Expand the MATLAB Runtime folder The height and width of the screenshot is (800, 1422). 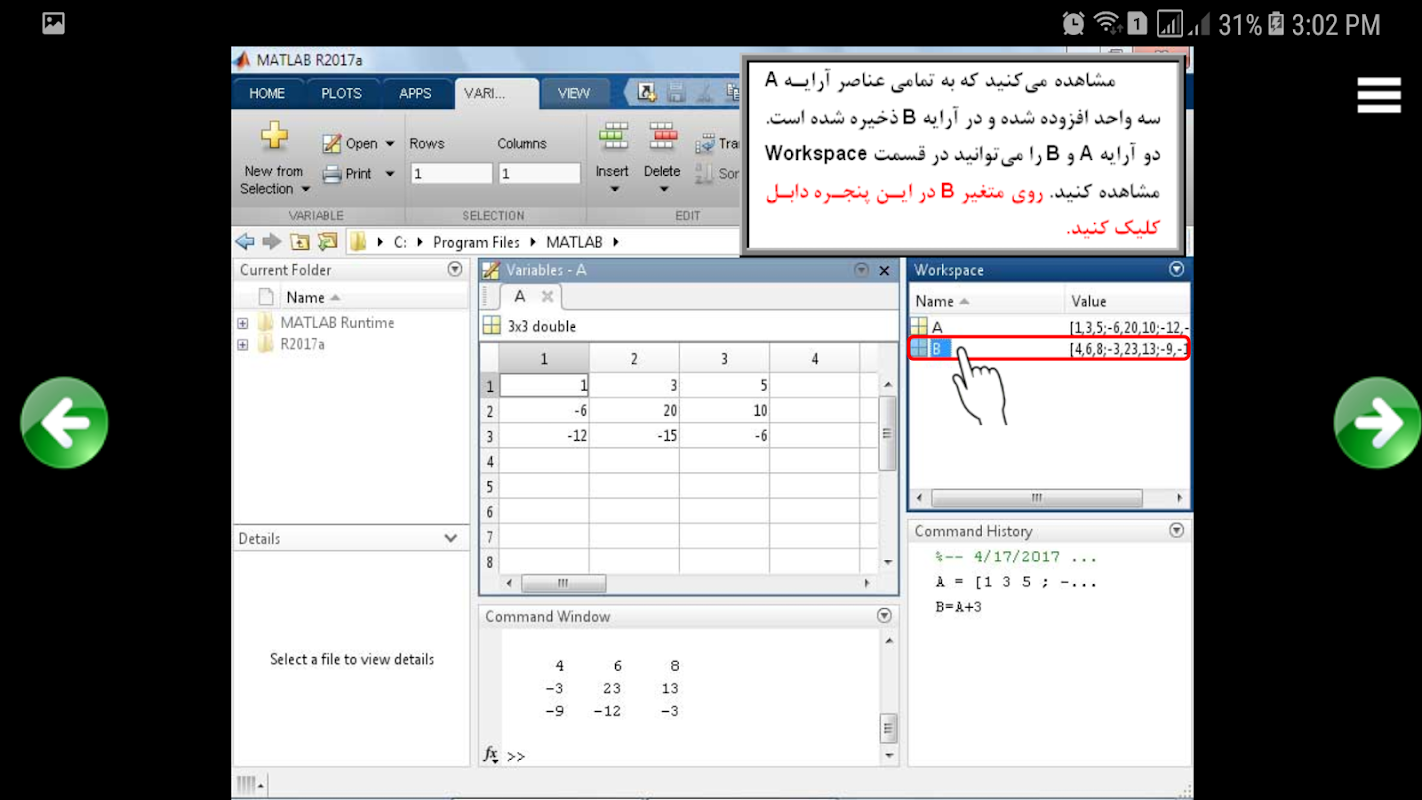[x=243, y=323]
